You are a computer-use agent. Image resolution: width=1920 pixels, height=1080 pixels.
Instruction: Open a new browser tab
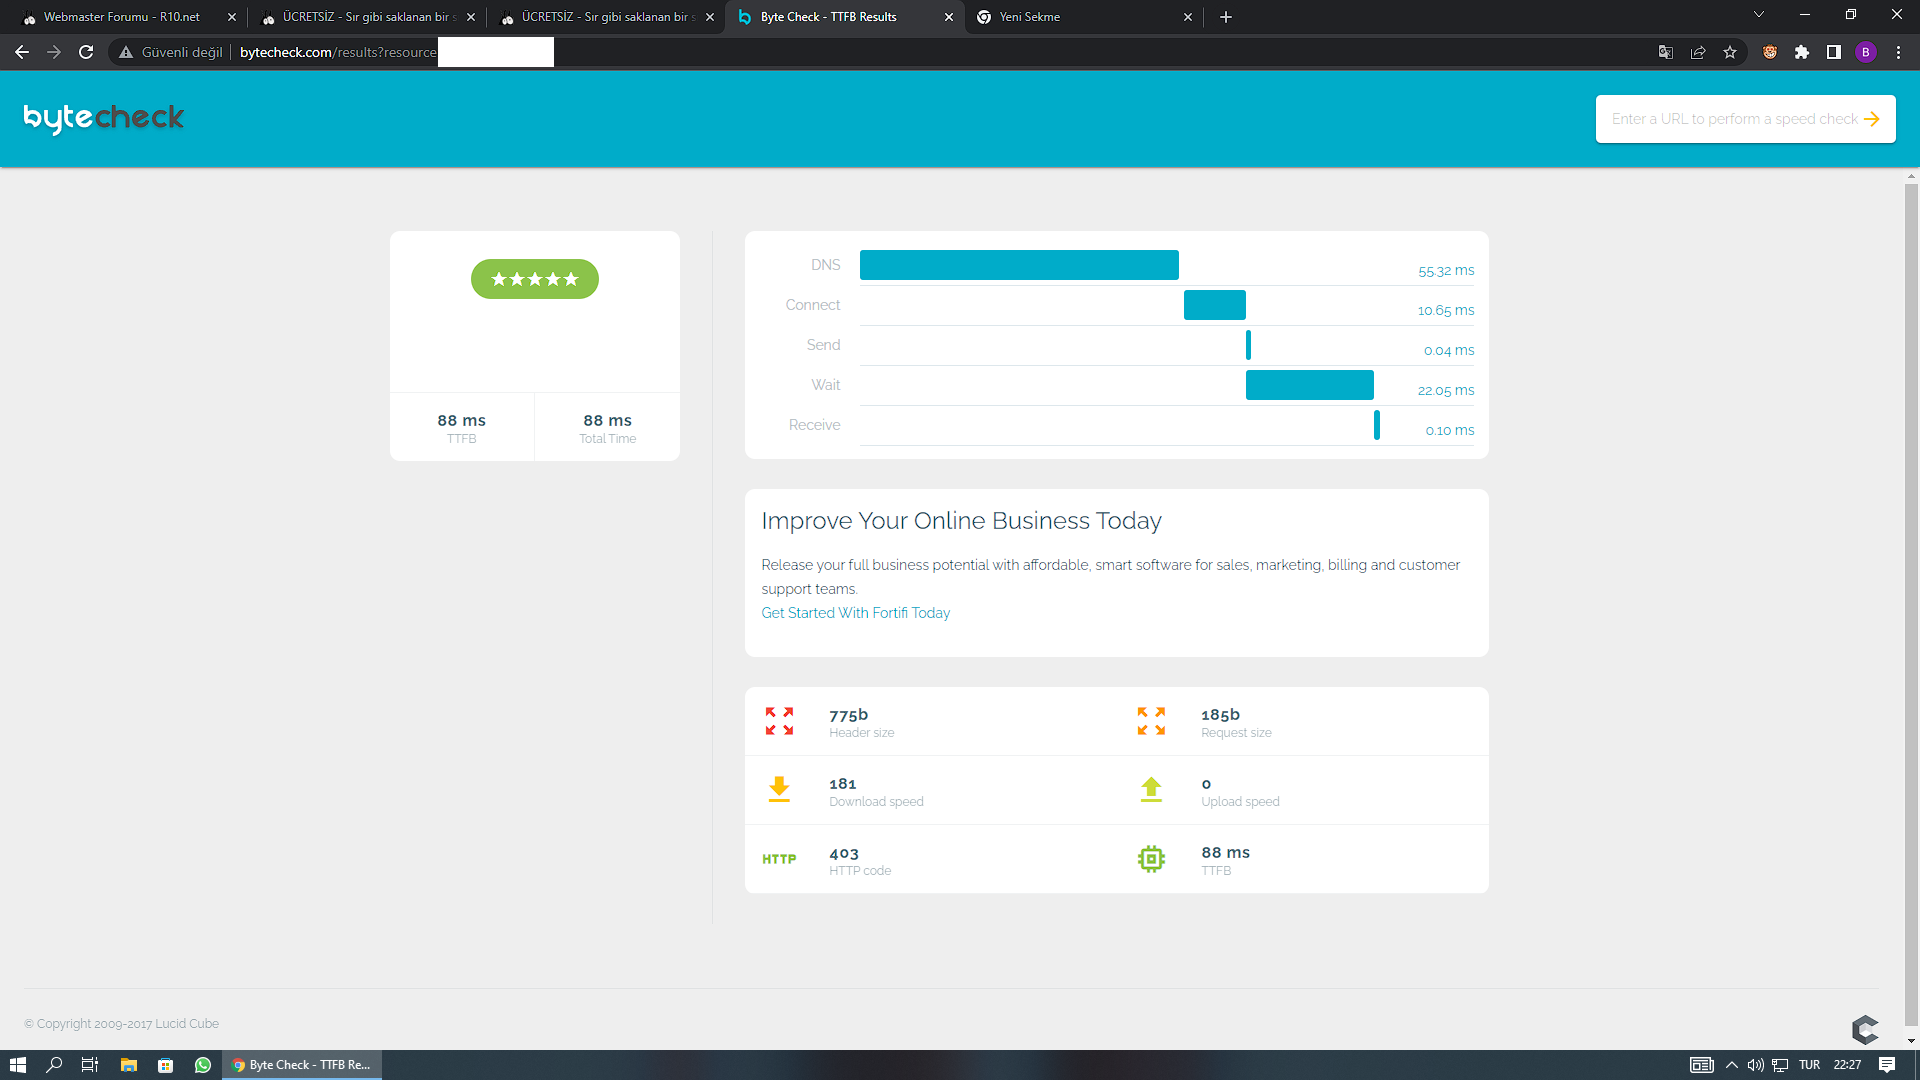pos(1226,17)
